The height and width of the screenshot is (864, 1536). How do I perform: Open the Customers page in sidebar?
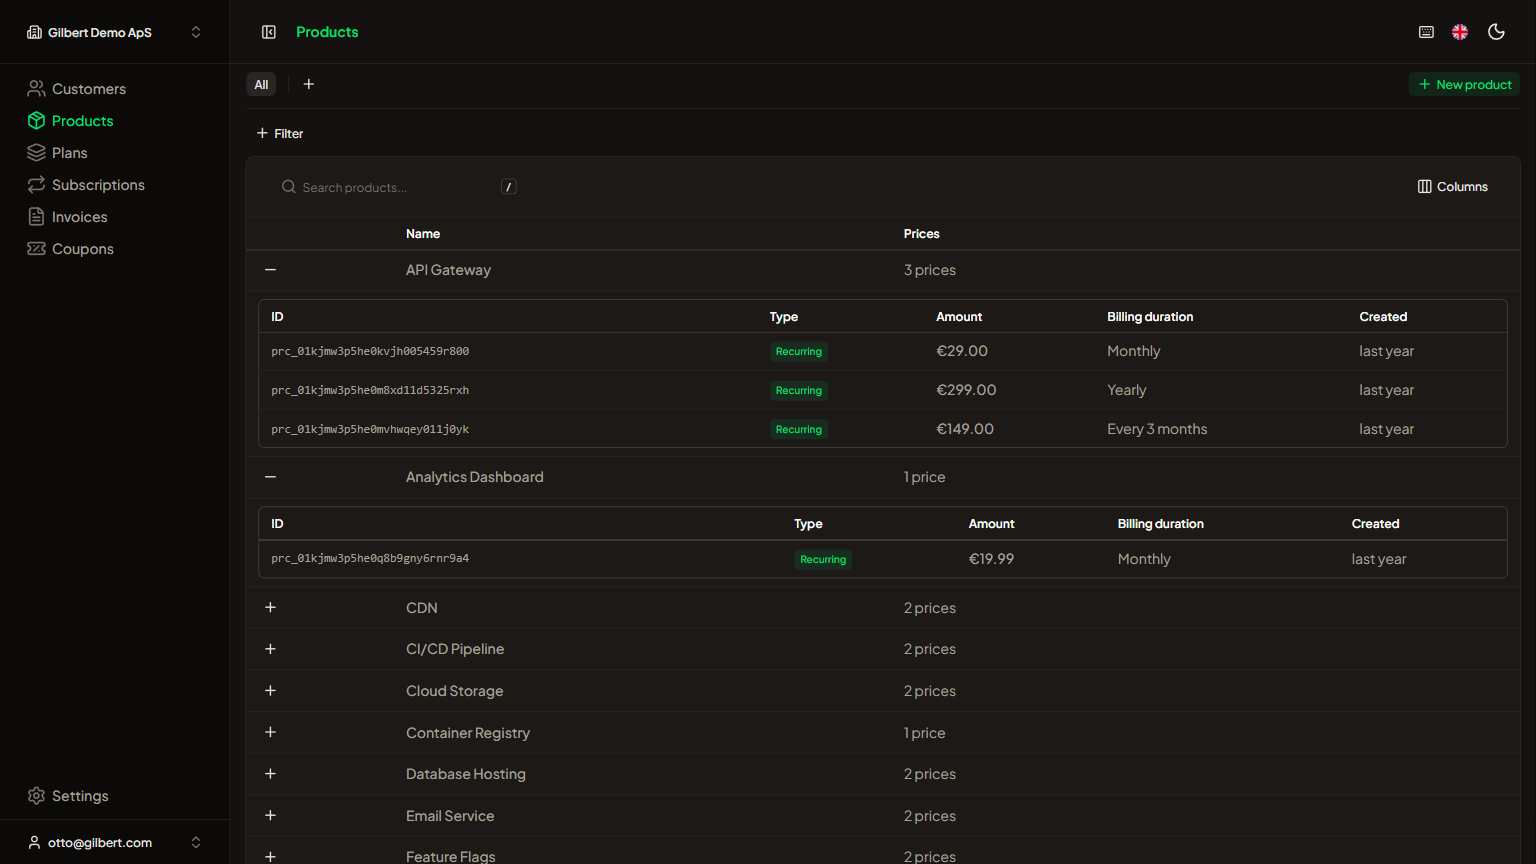coord(88,89)
